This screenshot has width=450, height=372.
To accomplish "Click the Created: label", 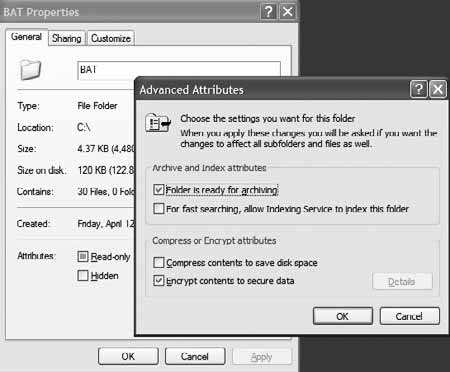I will pyautogui.click(x=33, y=223).
